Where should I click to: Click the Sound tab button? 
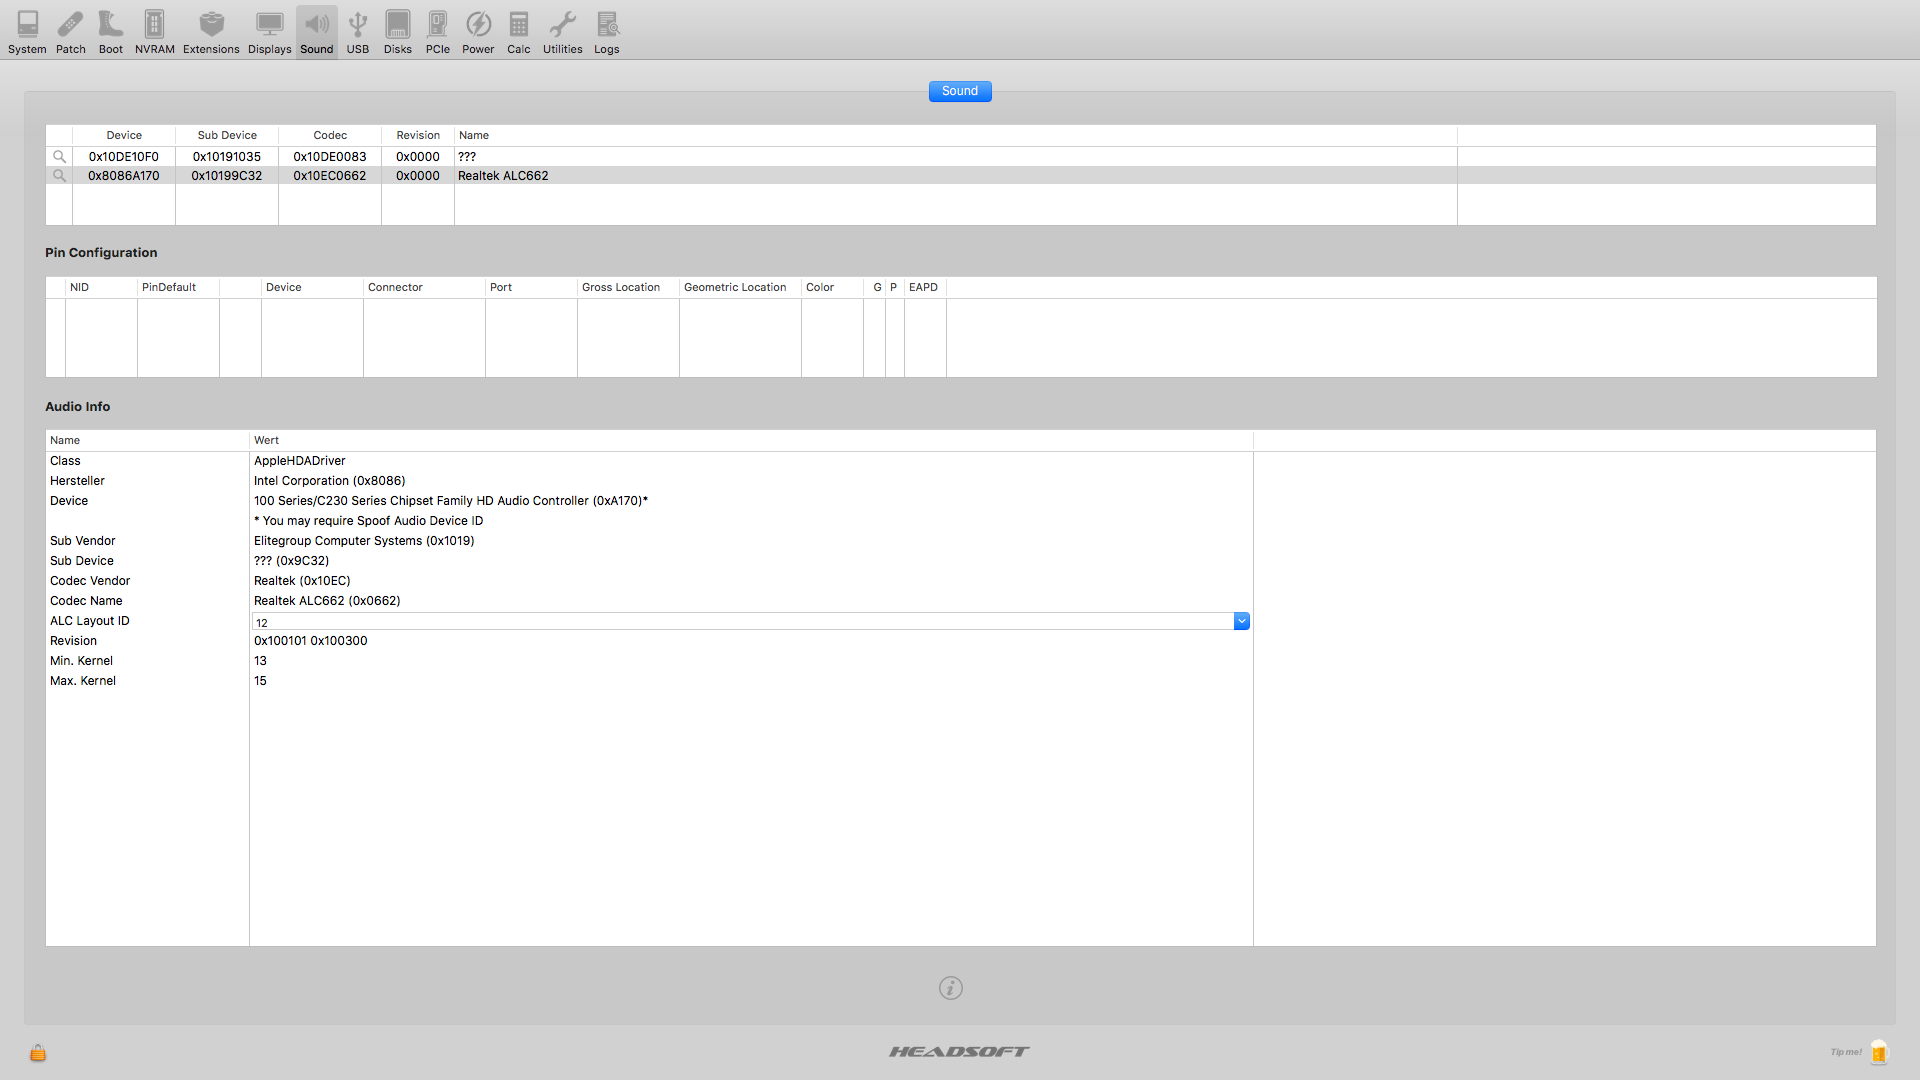tap(959, 91)
